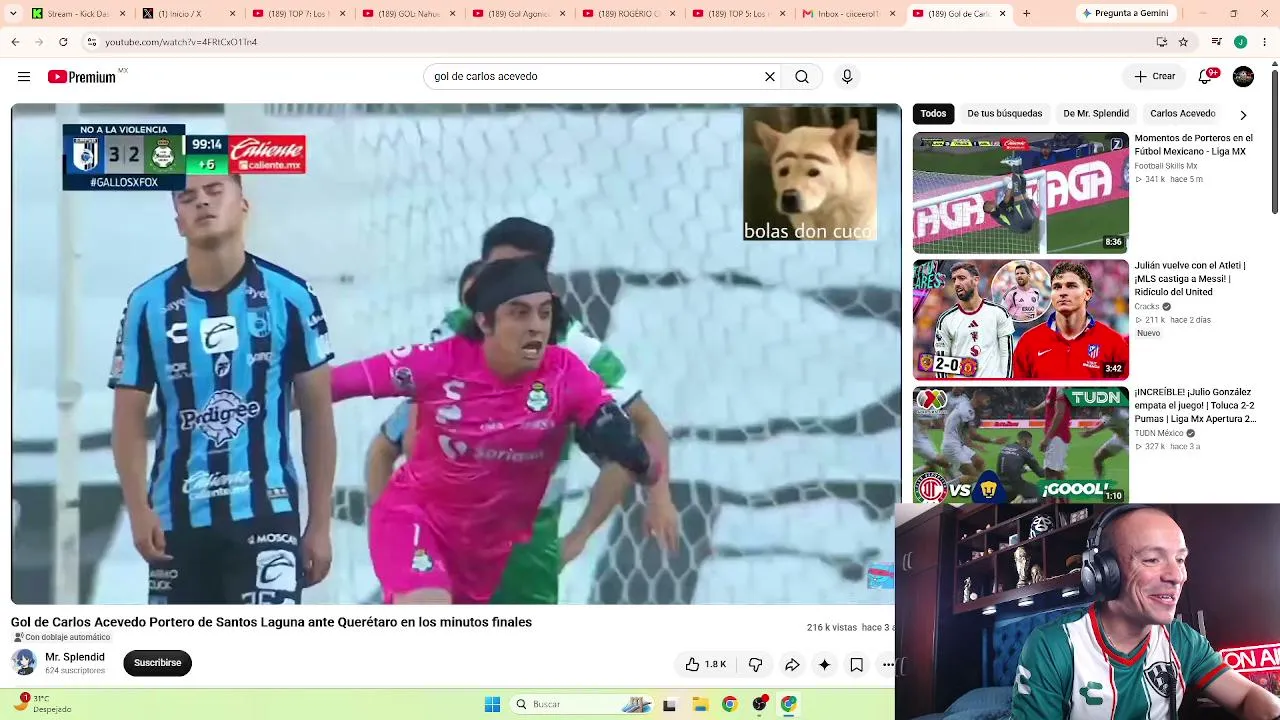Switch to the ROGÉRIO tab
The height and width of the screenshot is (720, 1280).
tap(627, 13)
